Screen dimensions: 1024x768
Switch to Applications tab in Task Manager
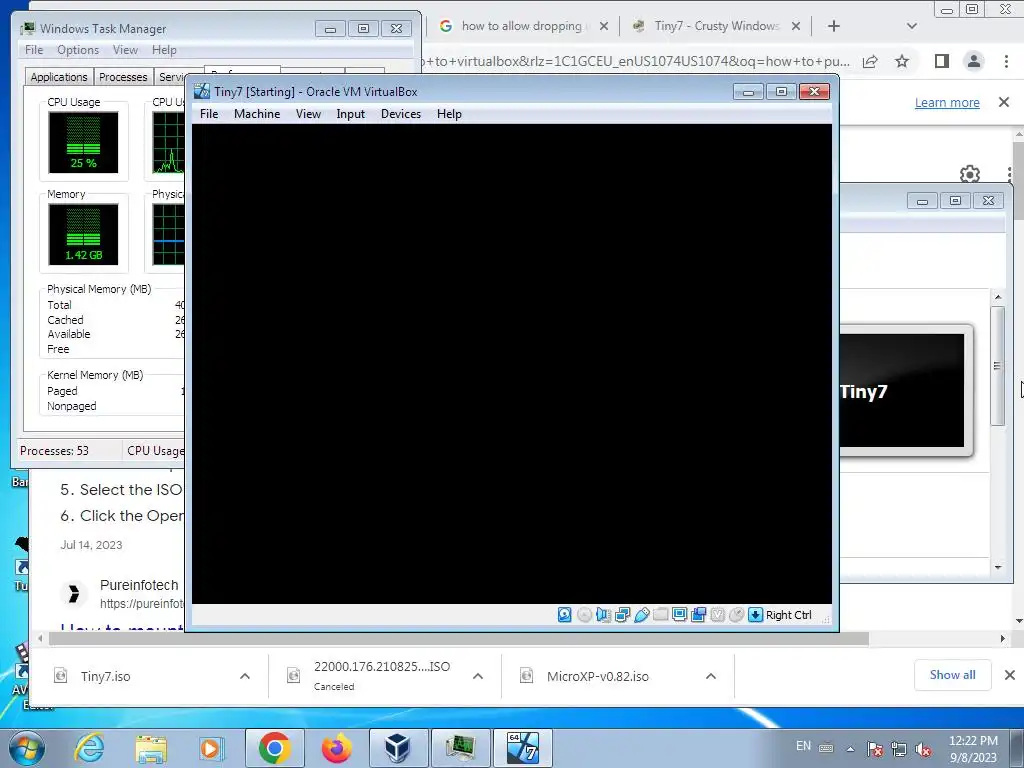[x=59, y=76]
